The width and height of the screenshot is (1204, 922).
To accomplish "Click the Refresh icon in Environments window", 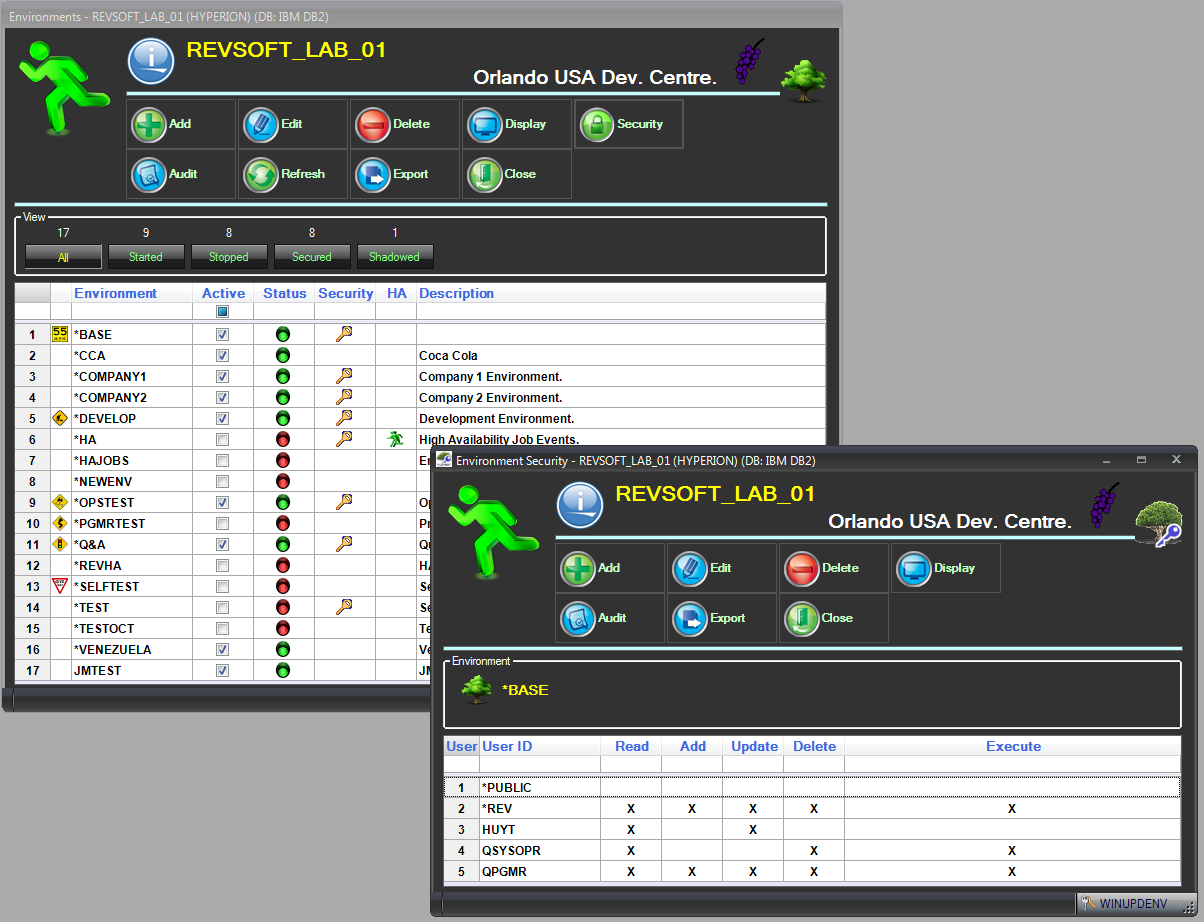I will coord(261,175).
